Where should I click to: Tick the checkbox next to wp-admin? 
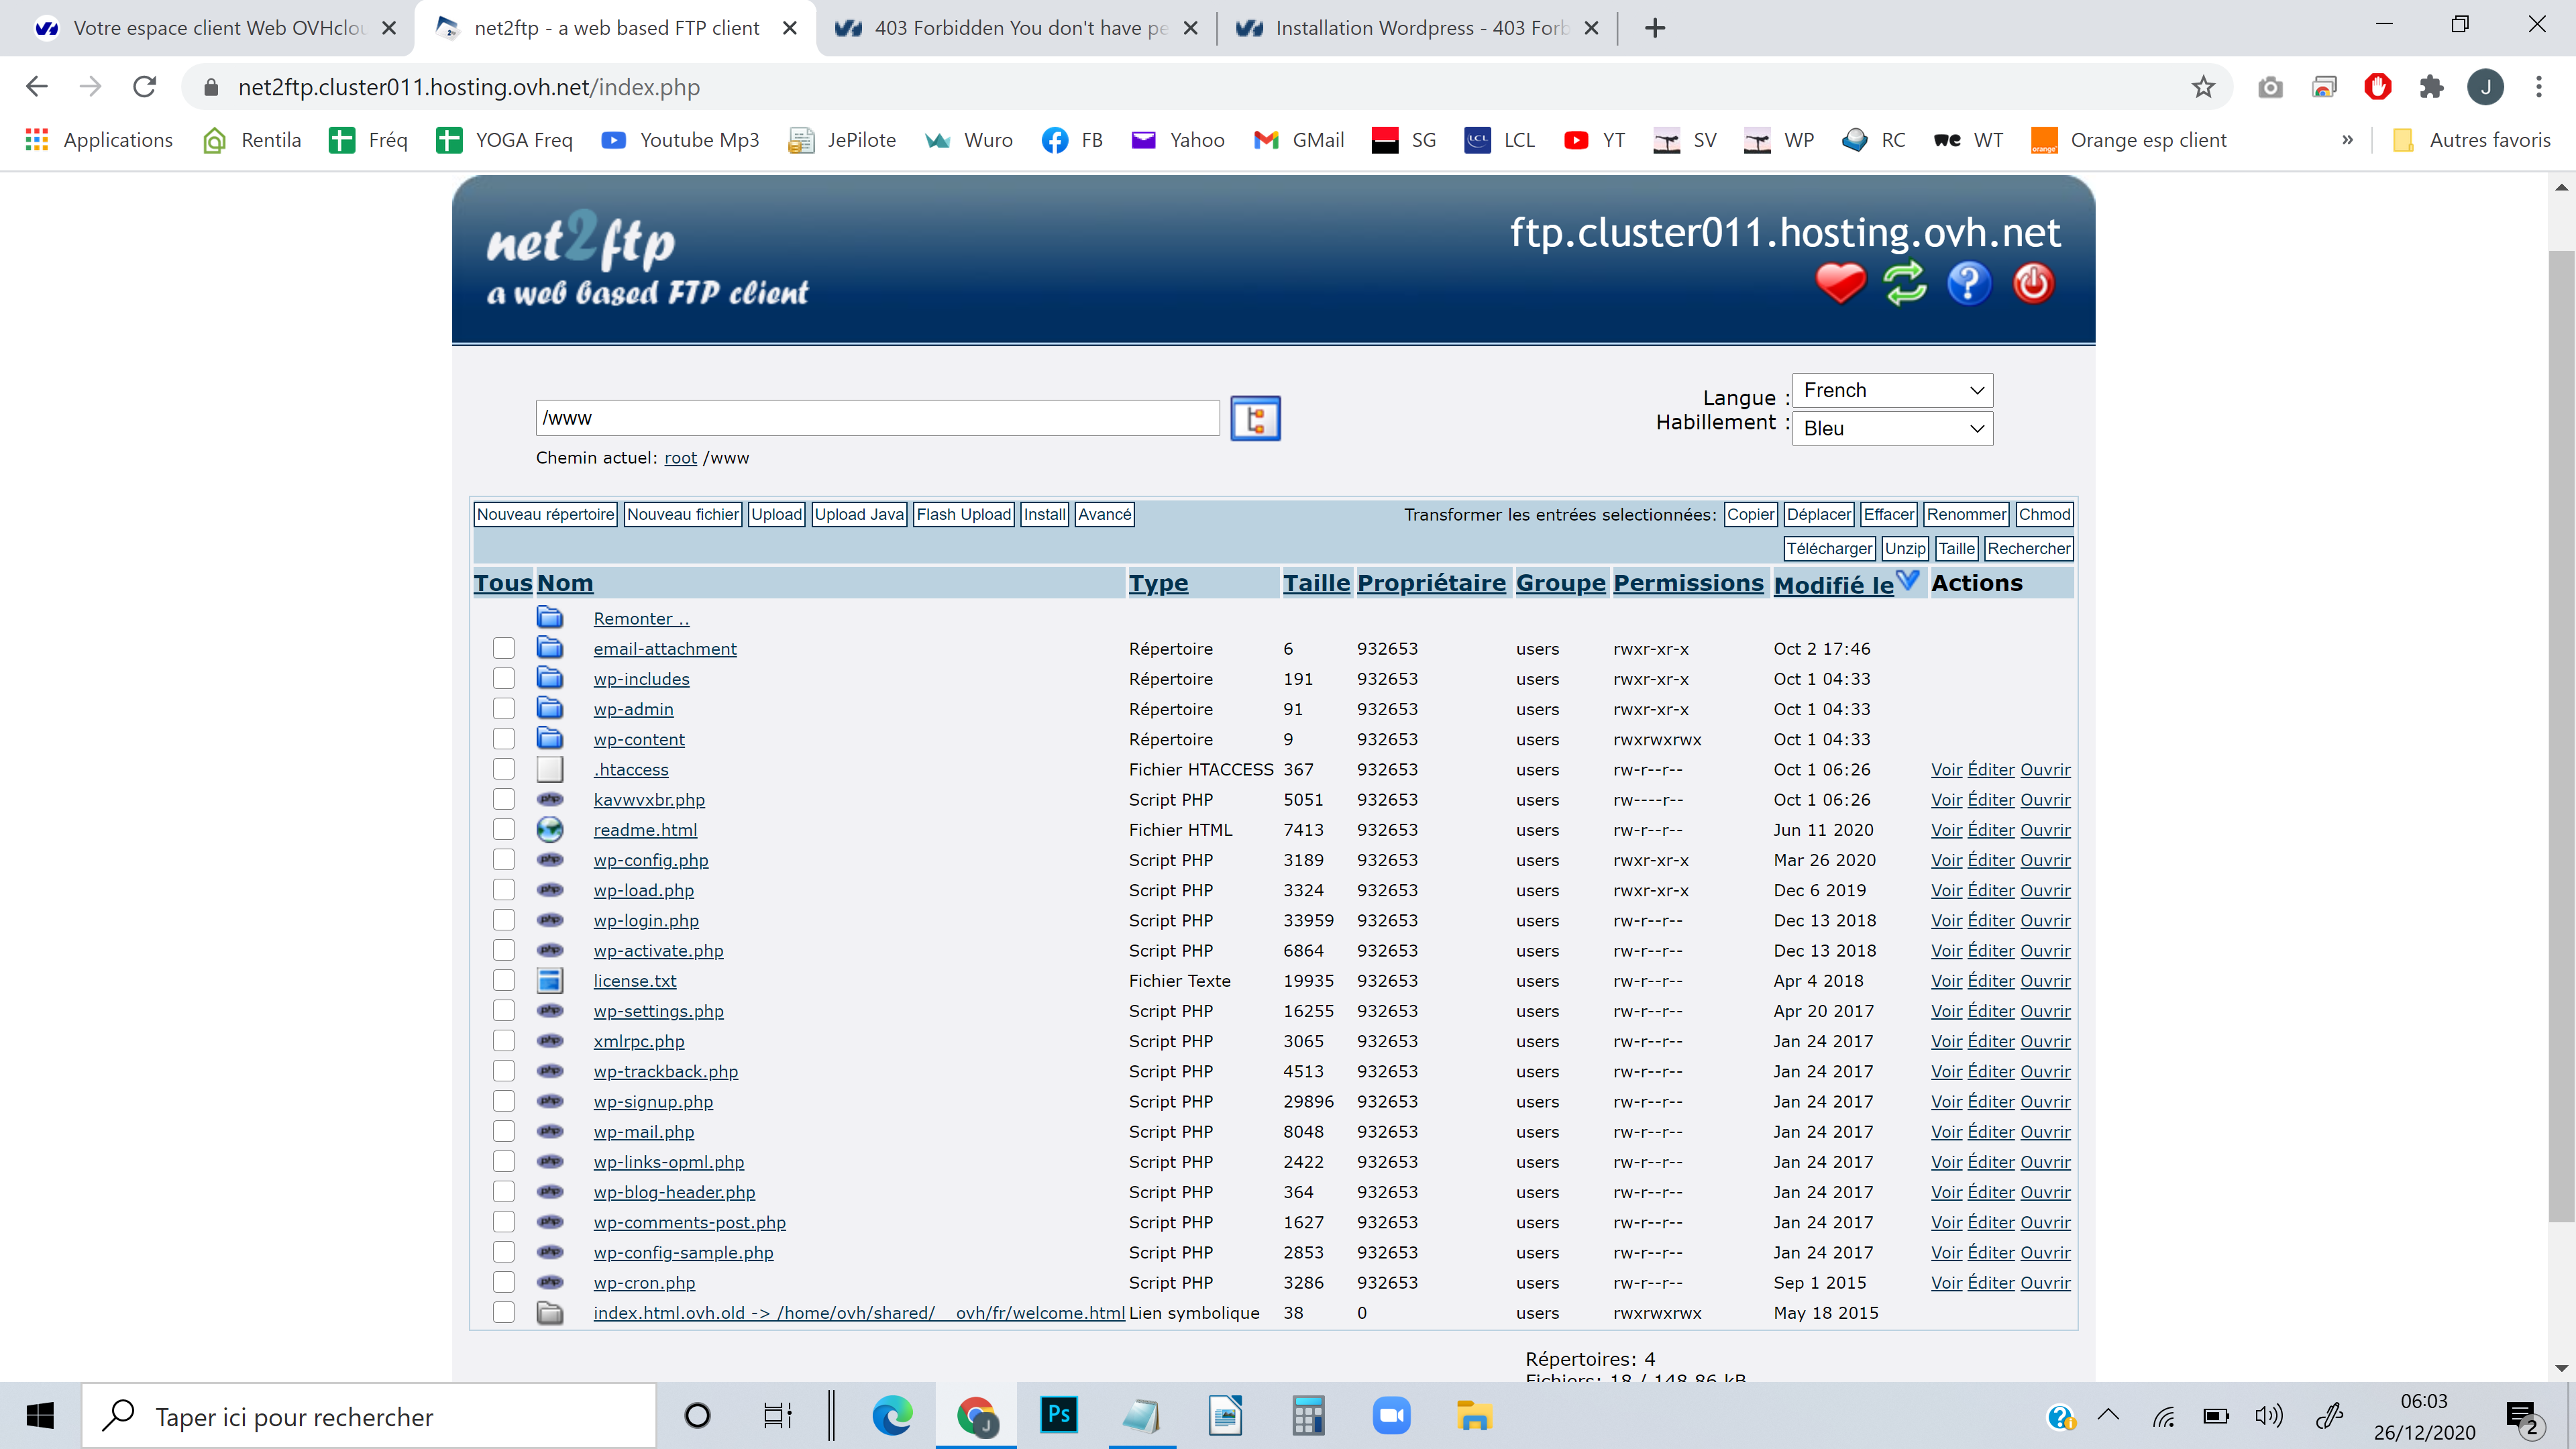[x=503, y=709]
